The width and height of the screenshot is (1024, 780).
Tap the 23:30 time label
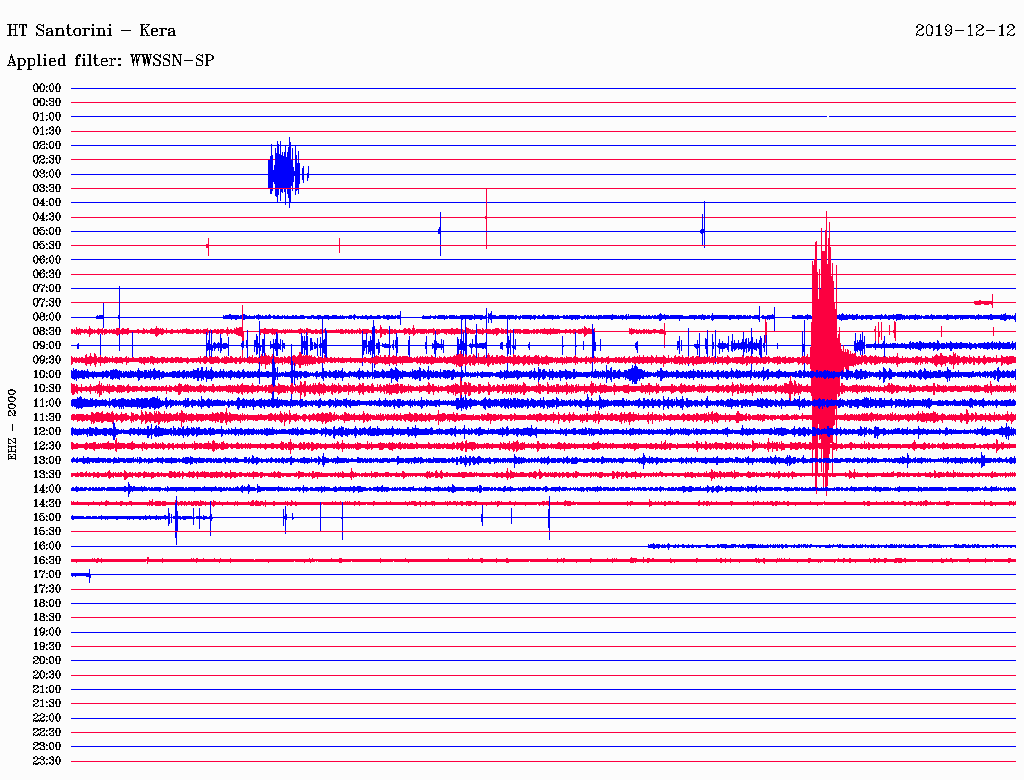(x=47, y=760)
